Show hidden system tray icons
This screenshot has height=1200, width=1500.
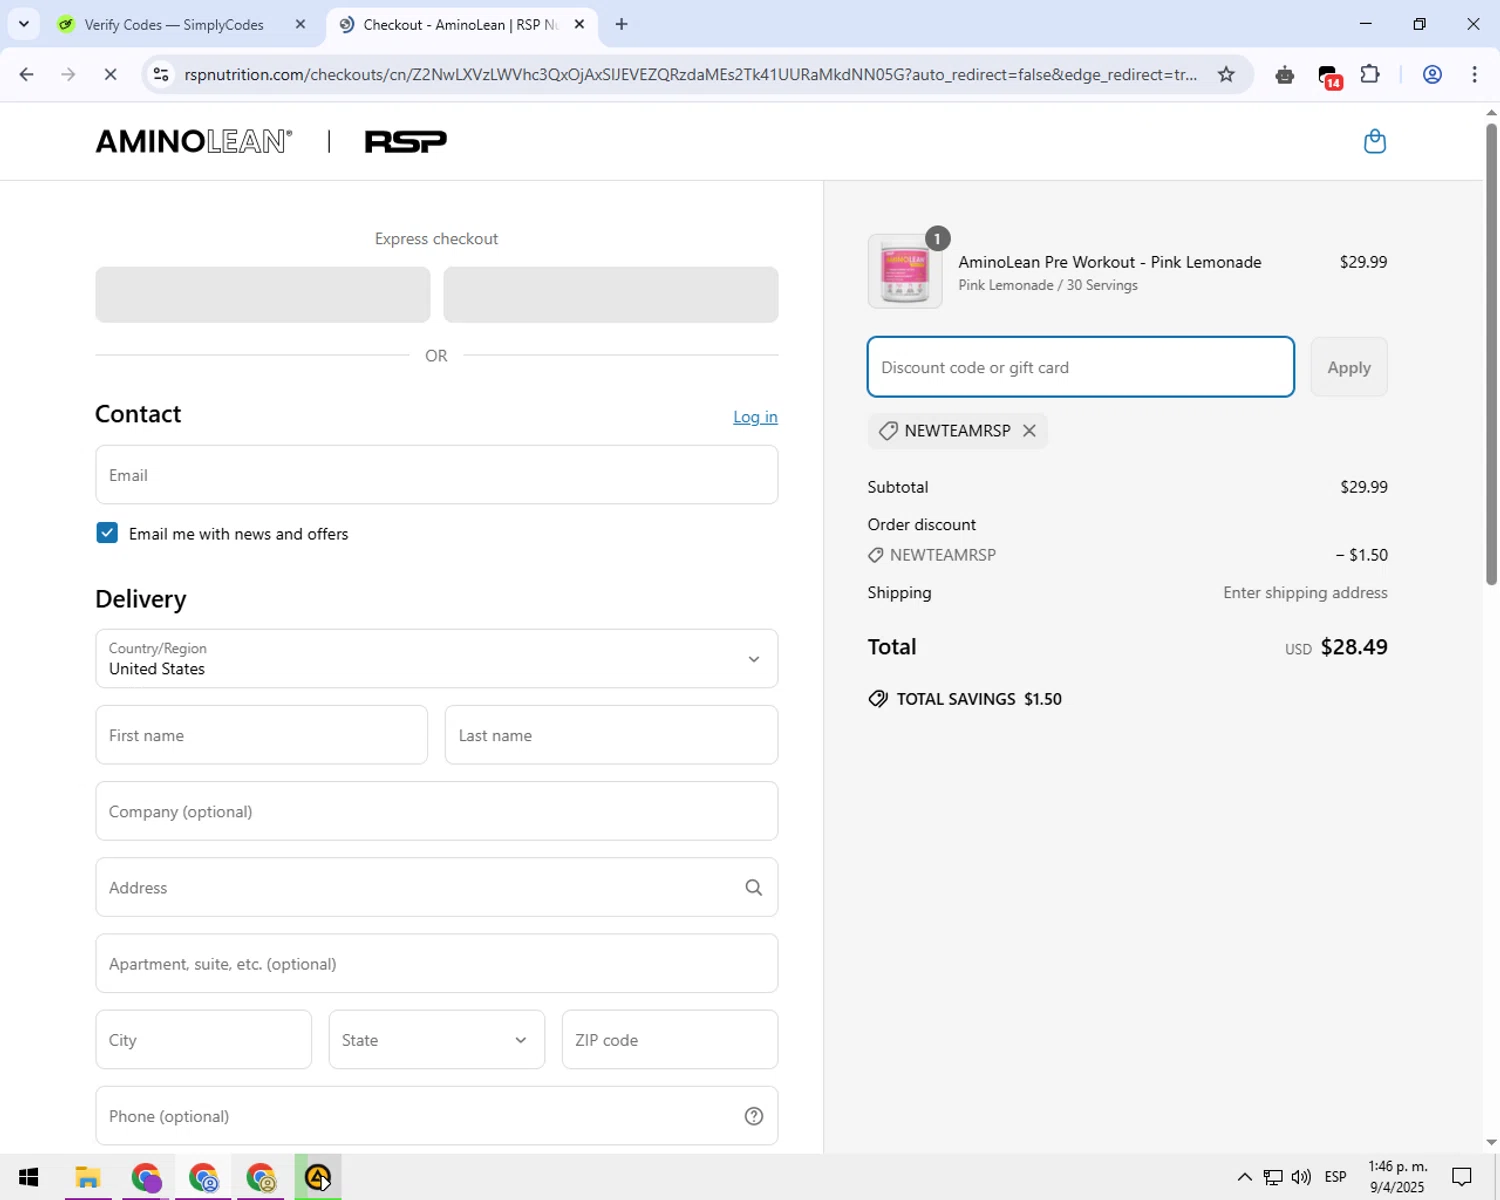coord(1244,1177)
